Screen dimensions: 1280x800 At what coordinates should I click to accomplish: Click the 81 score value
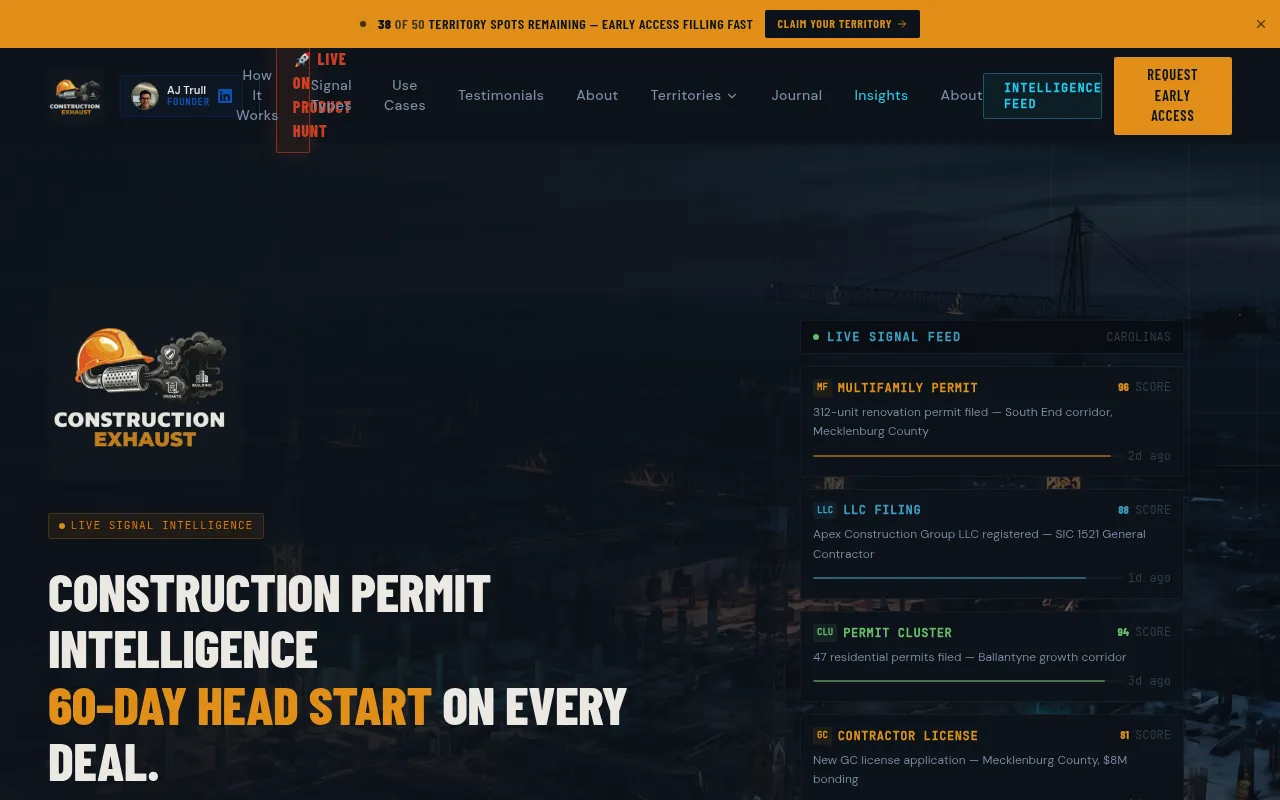pyautogui.click(x=1124, y=735)
